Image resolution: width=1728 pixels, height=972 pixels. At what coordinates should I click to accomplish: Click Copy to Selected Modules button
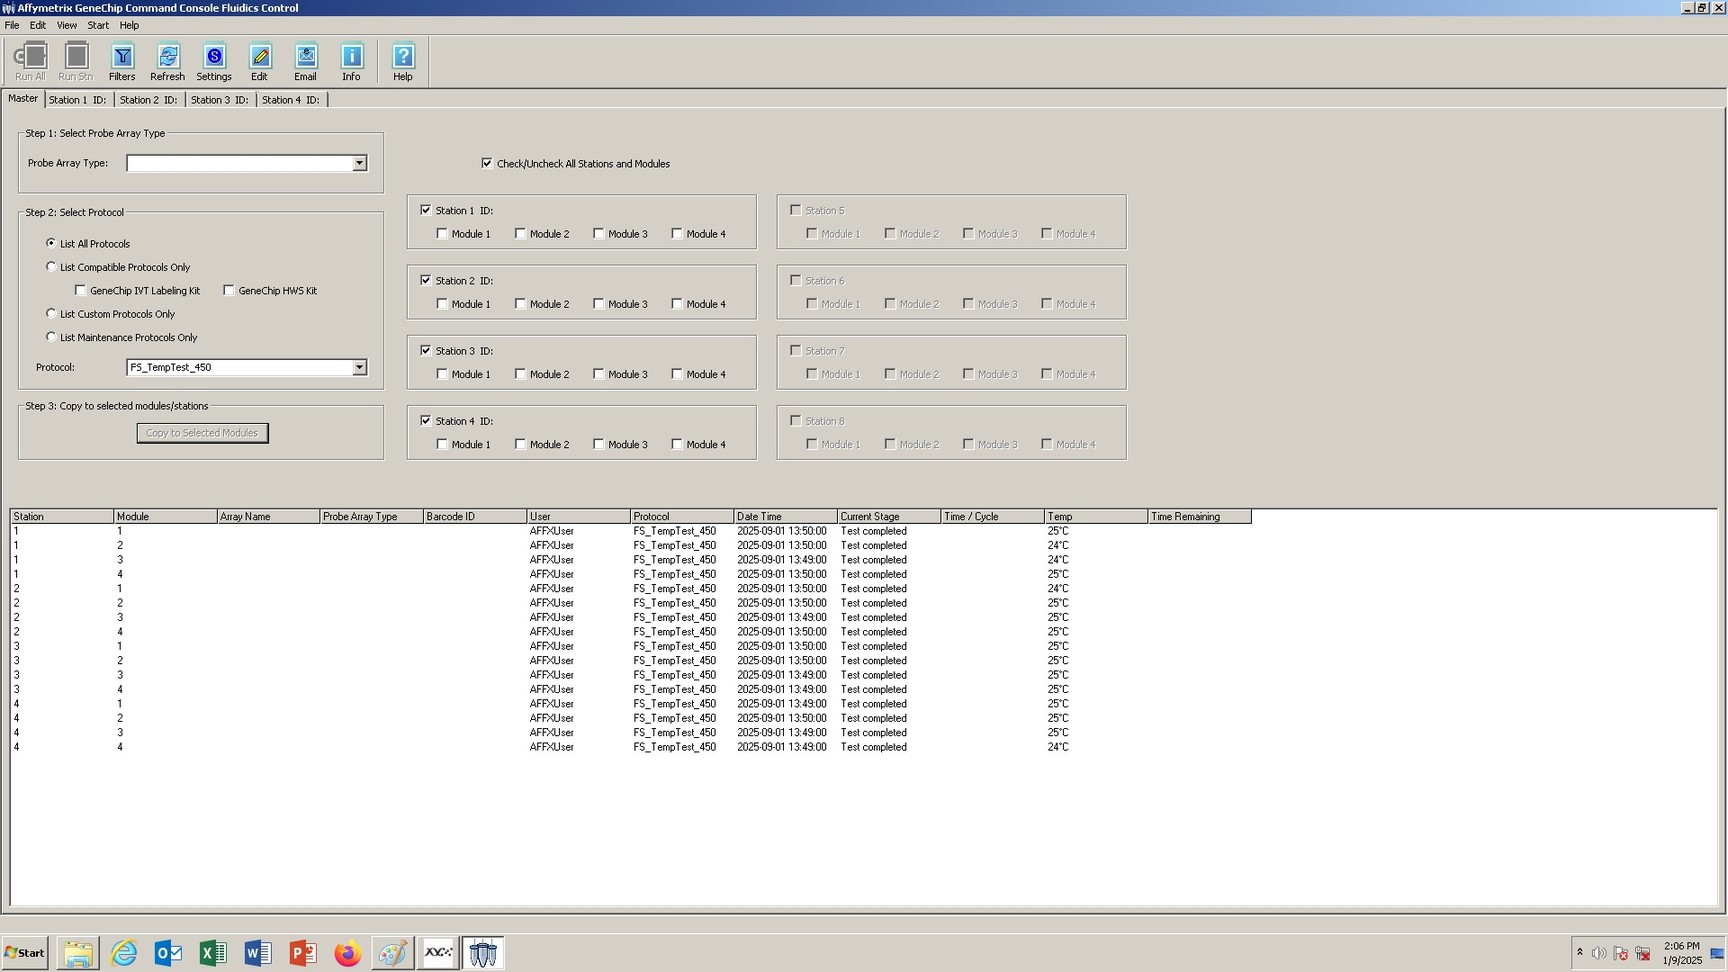click(202, 433)
